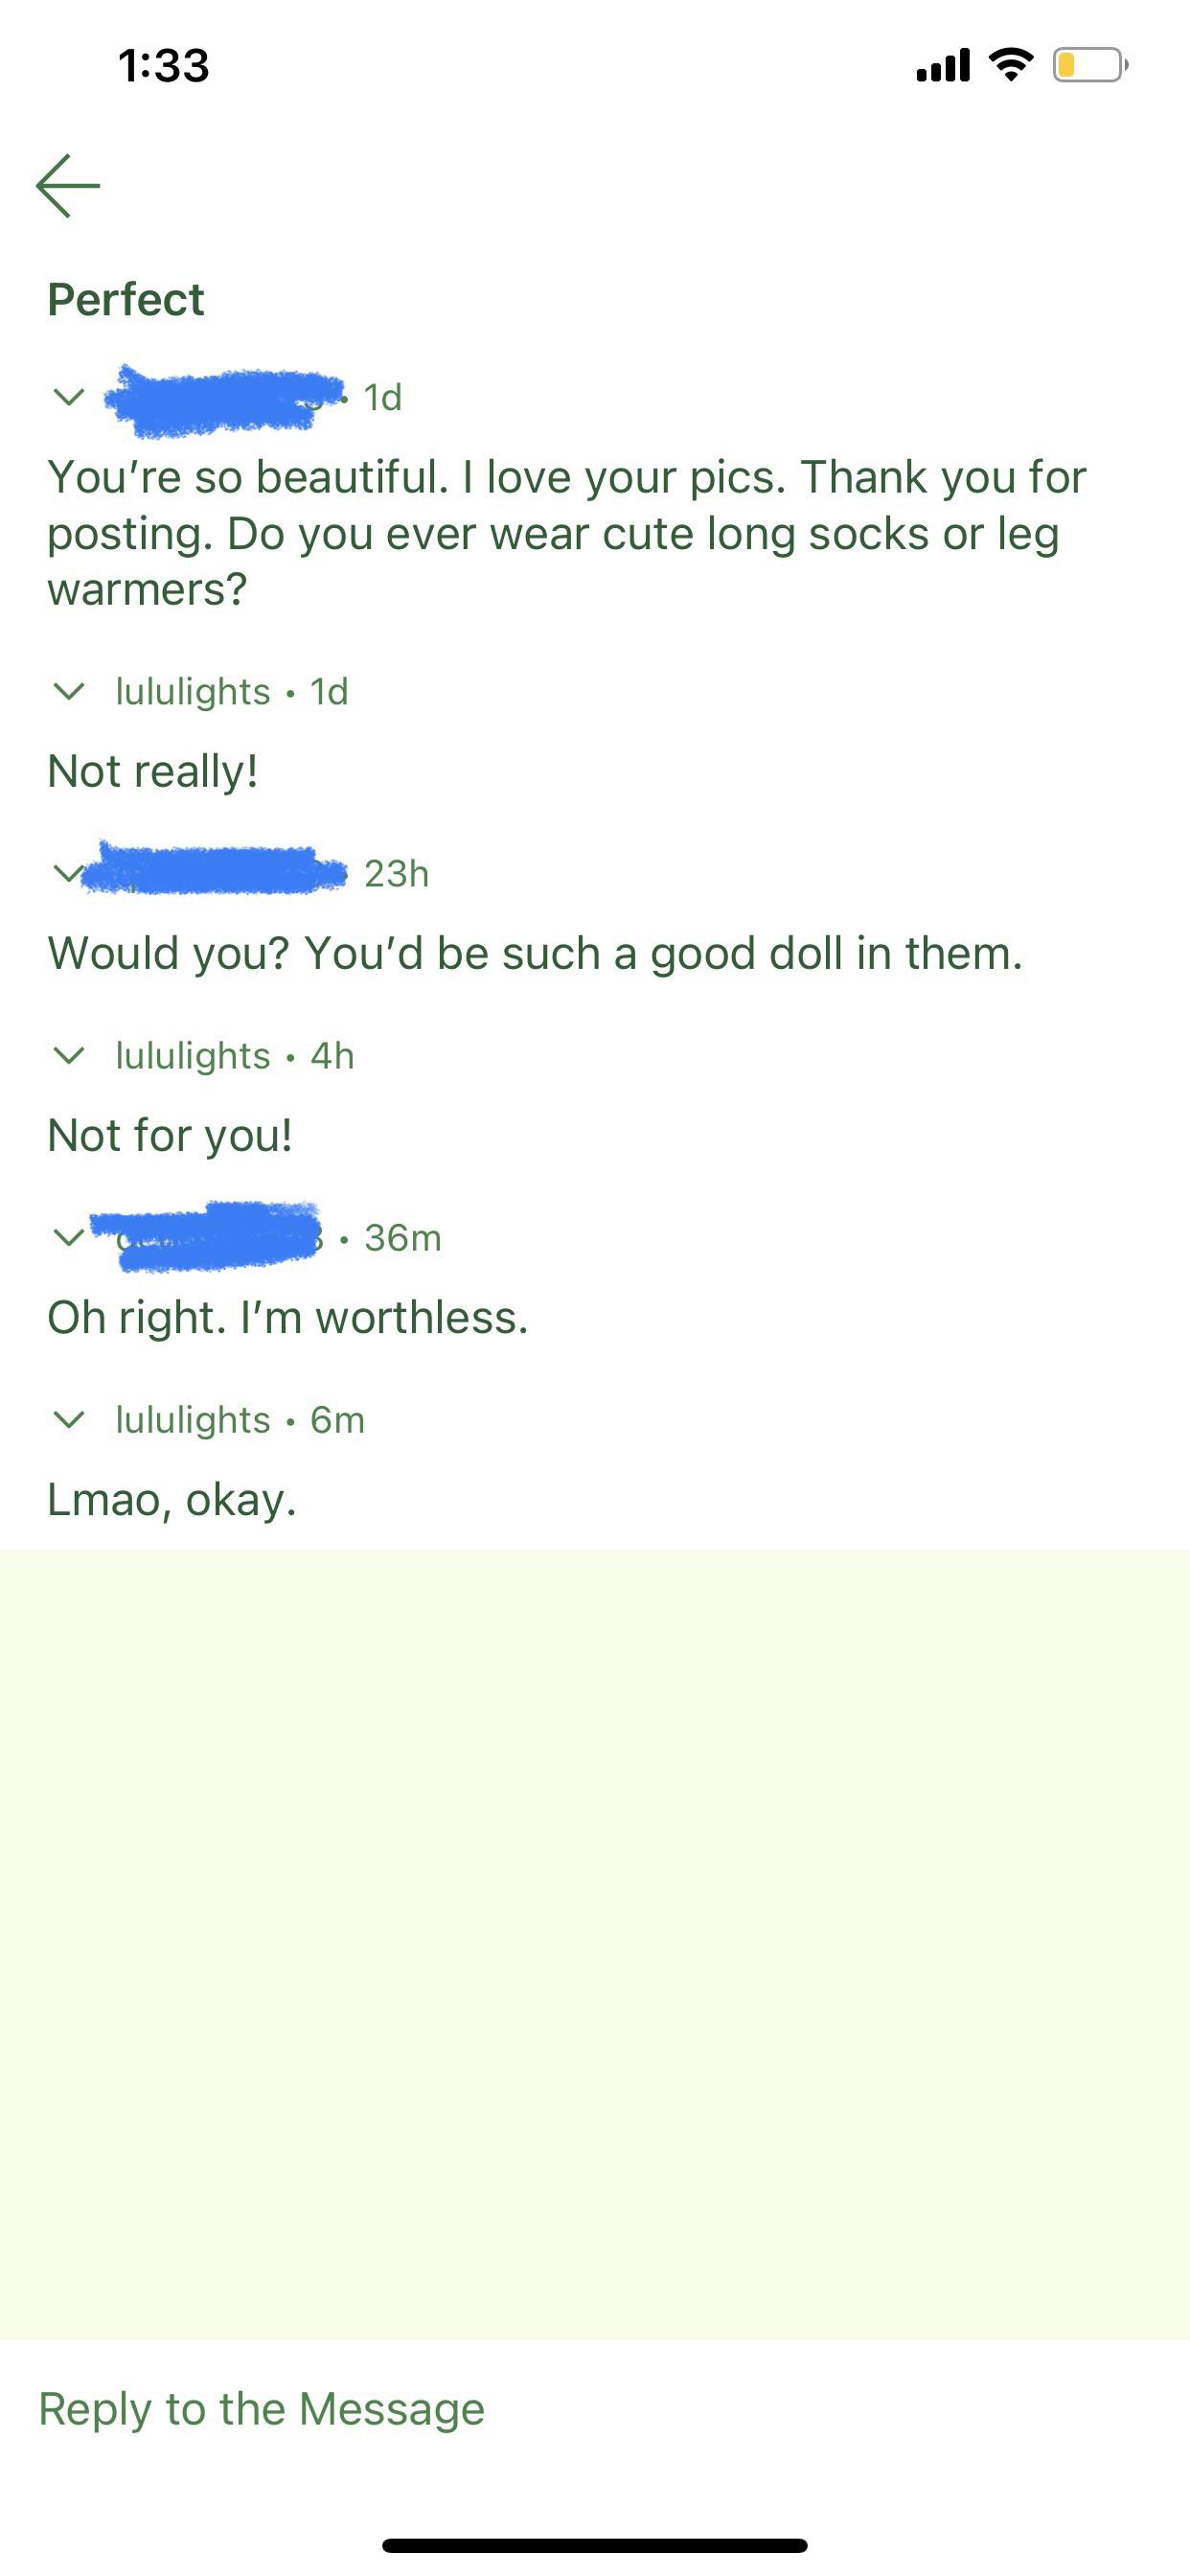
Task: Tap the battery indicator icon
Action: [1089, 66]
